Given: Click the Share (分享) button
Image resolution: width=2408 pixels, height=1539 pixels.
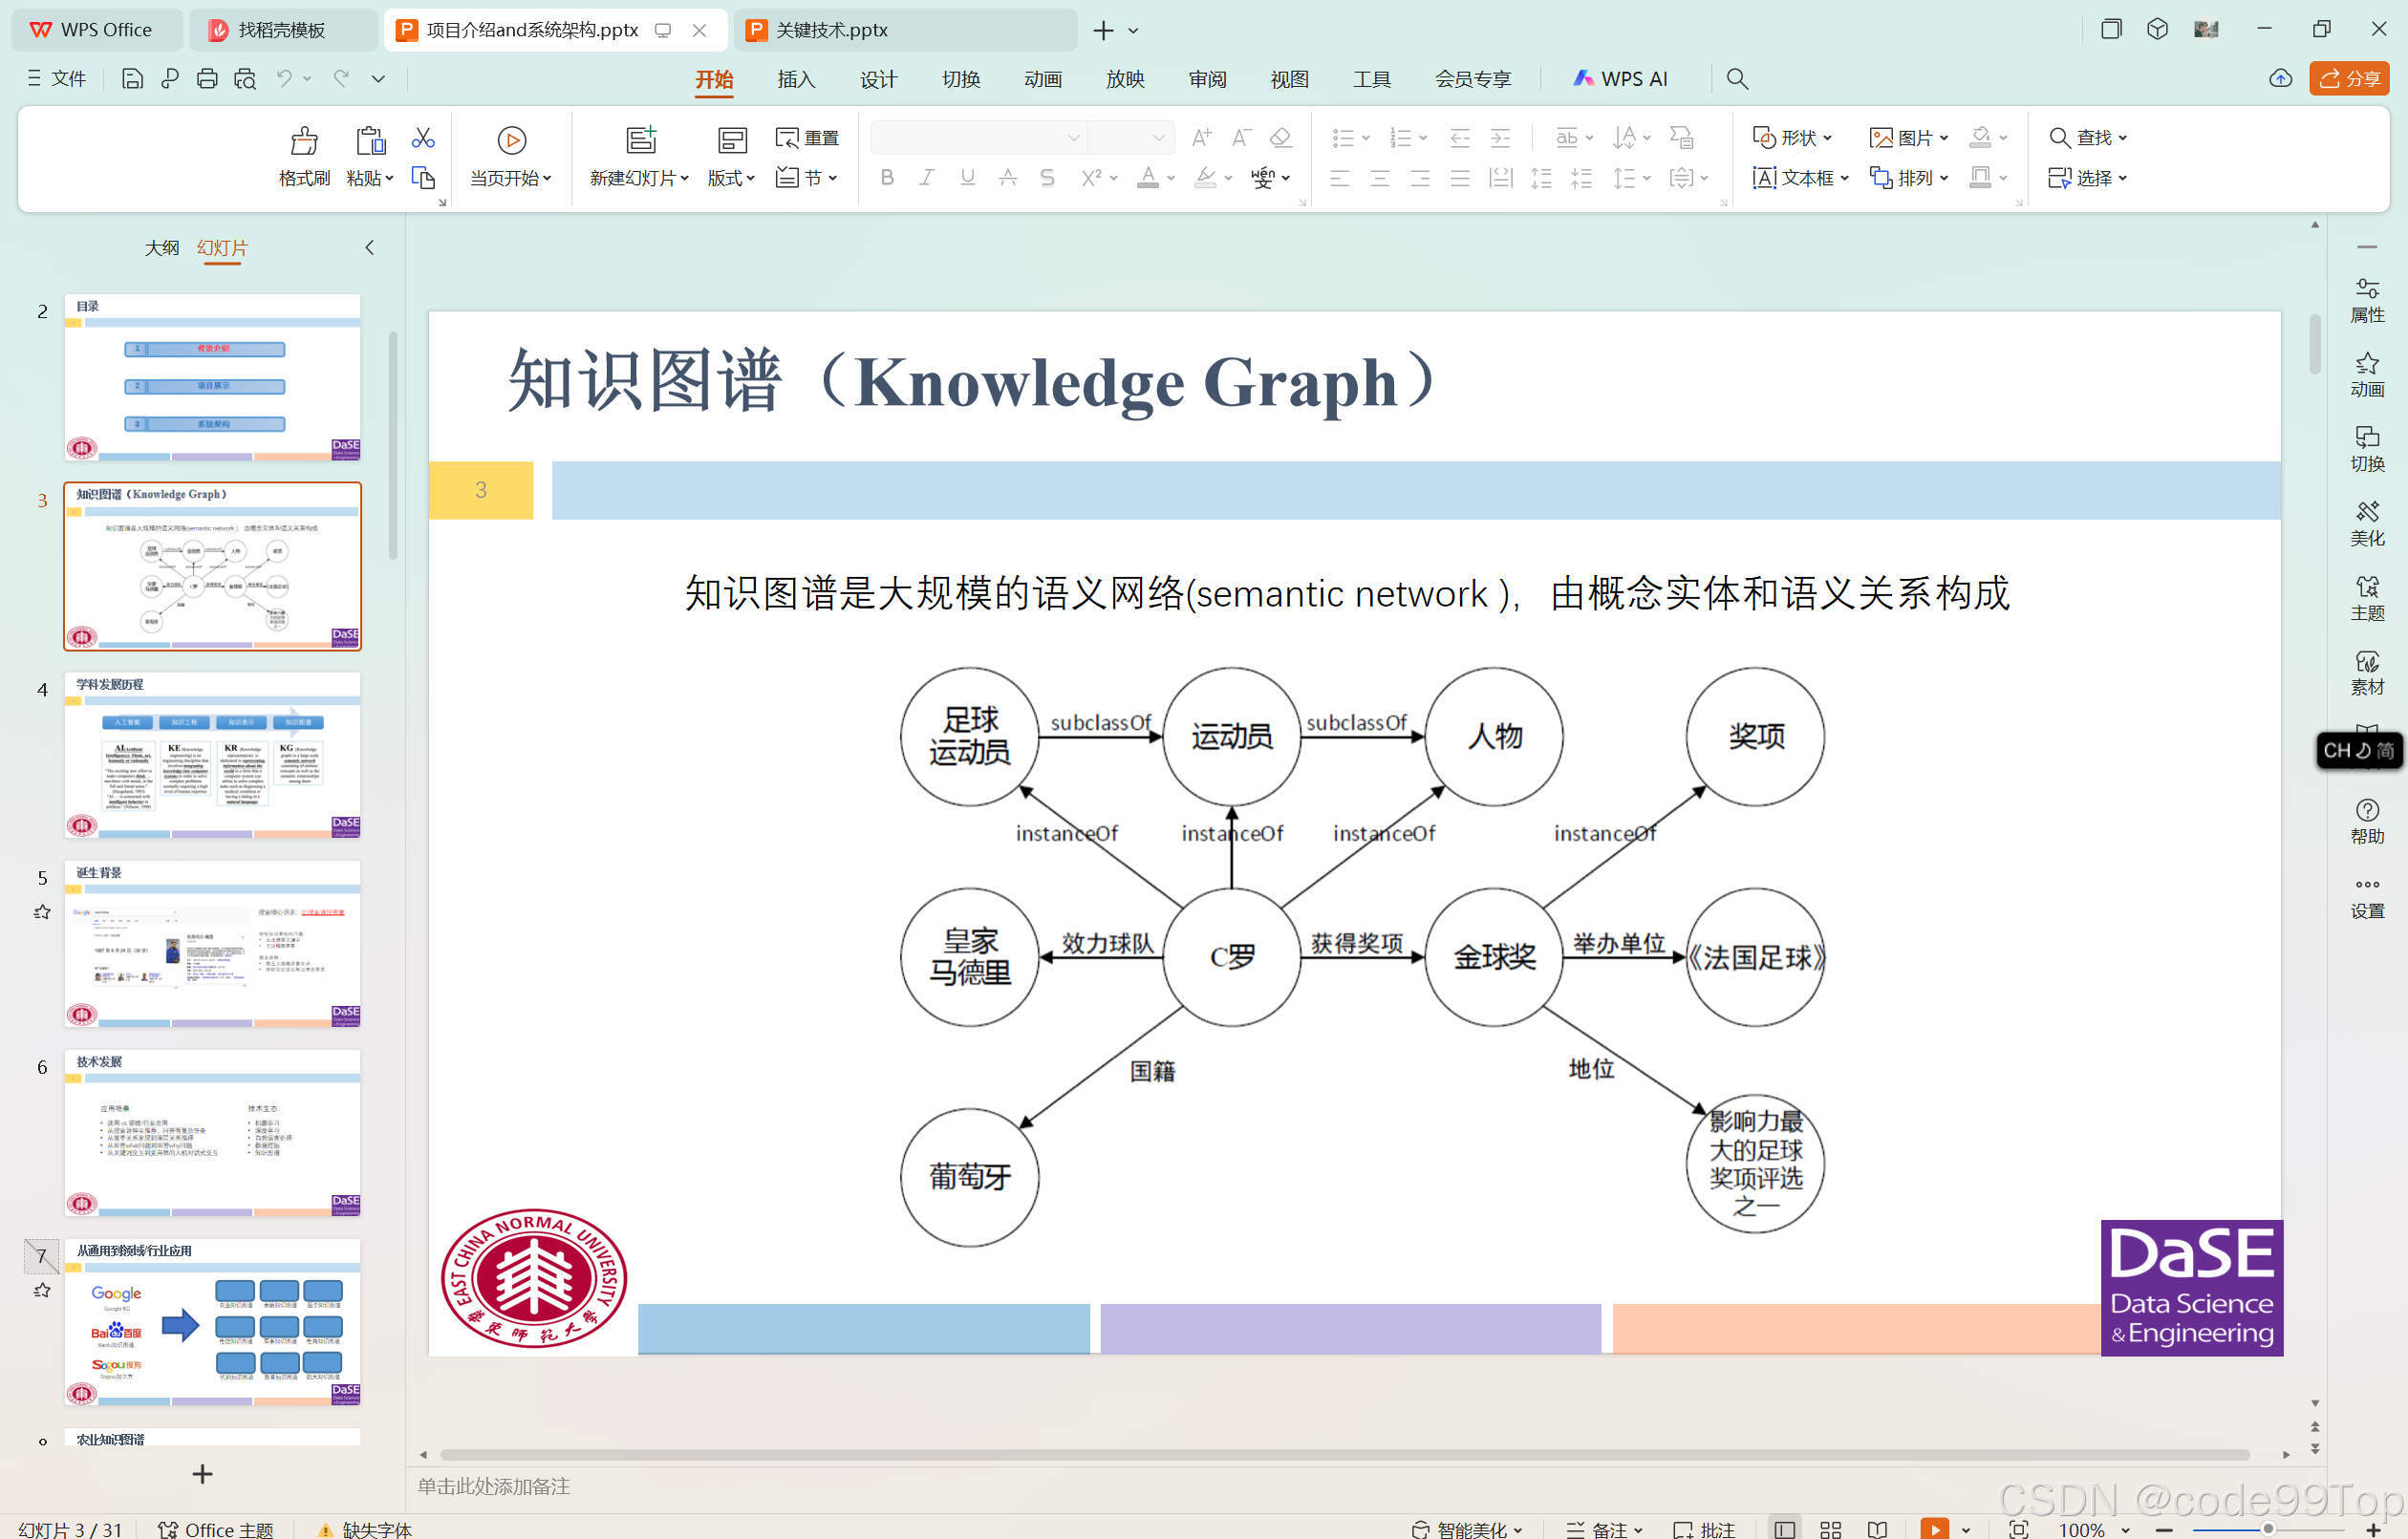Looking at the screenshot, I should (x=2348, y=79).
